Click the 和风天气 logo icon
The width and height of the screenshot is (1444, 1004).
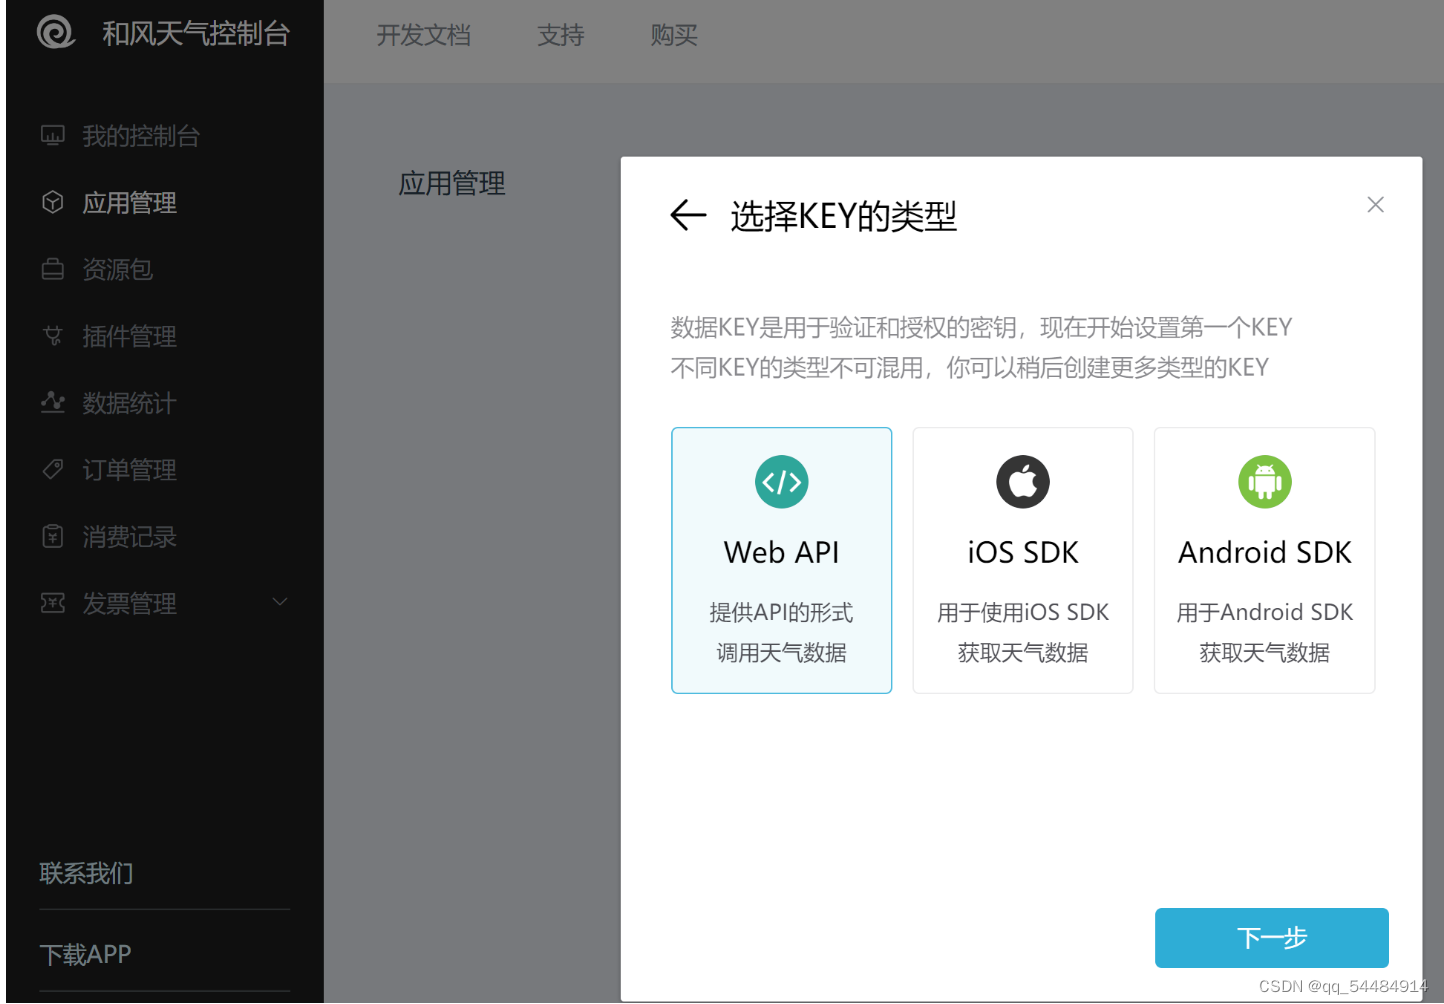[x=56, y=32]
